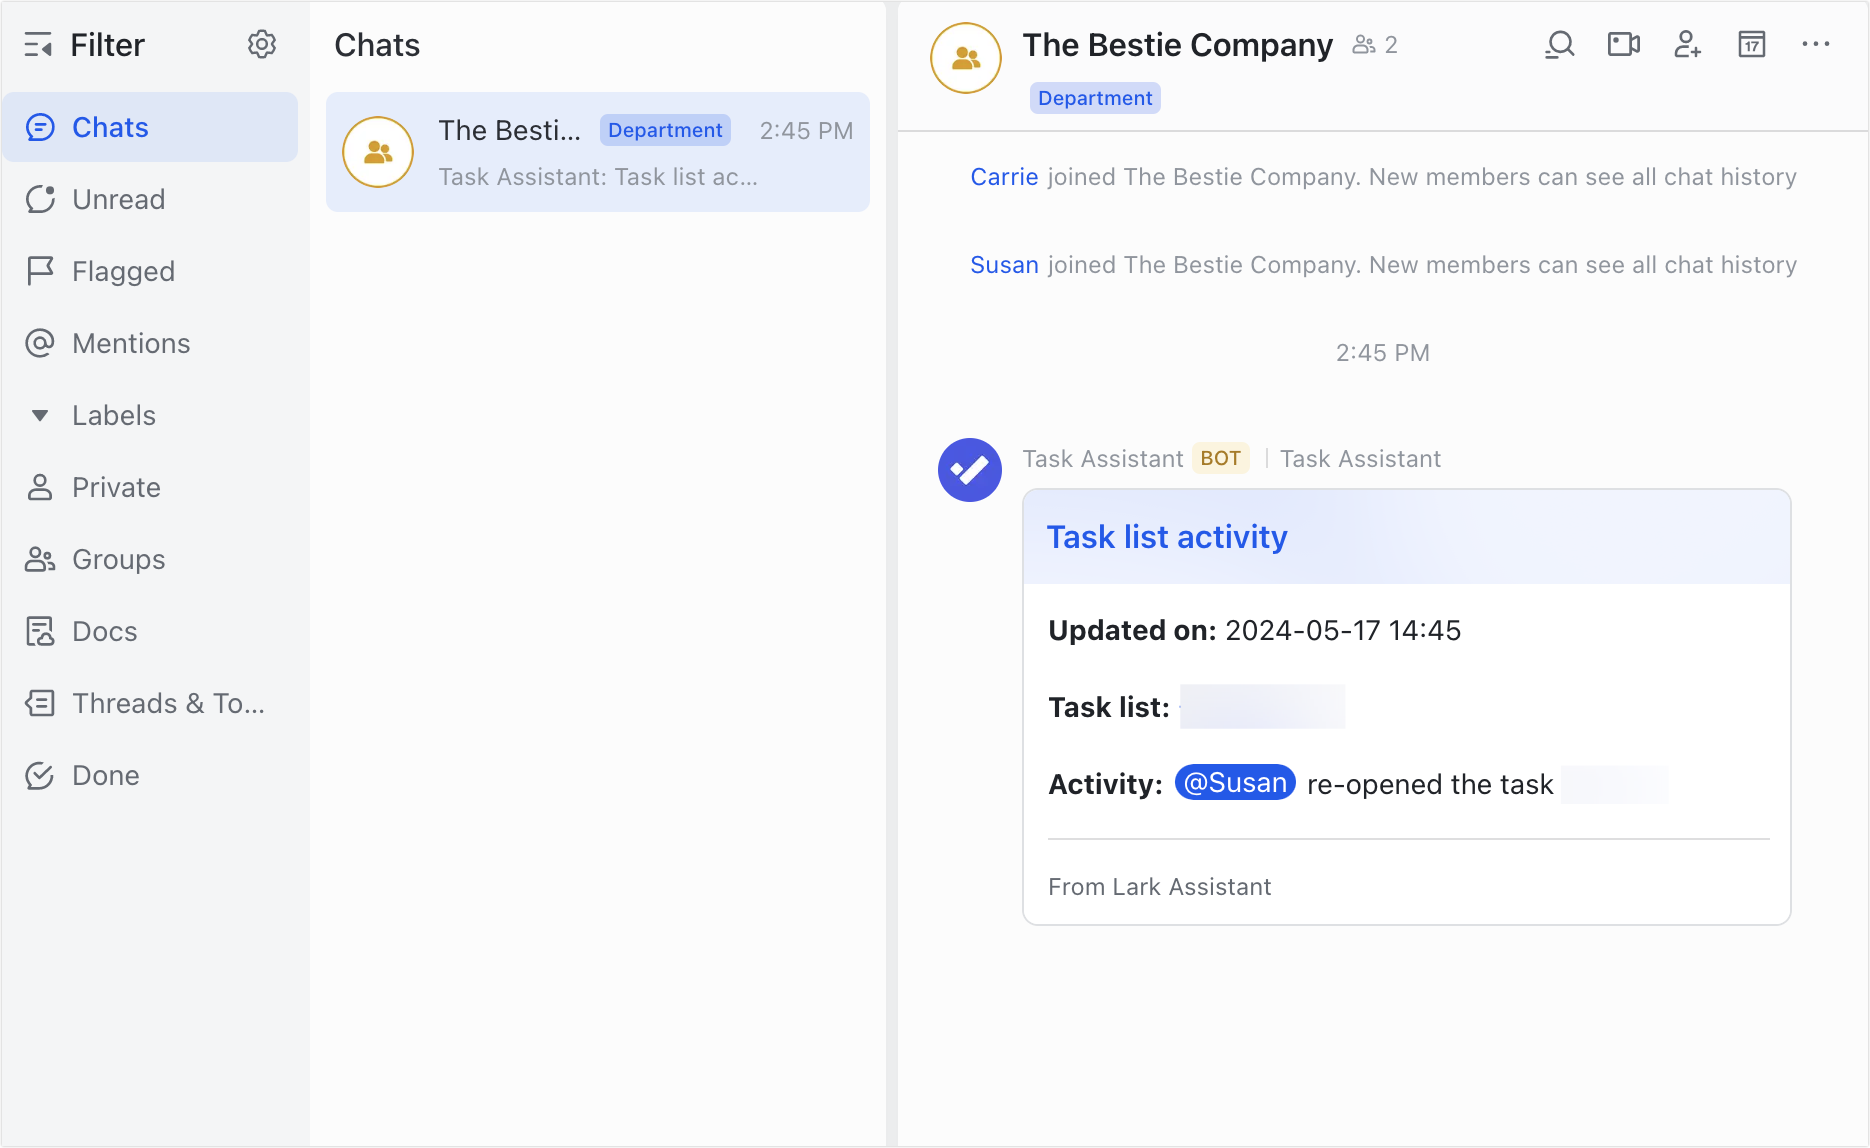The image size is (1870, 1148).
Task: Open the more options menu in chat header
Action: [x=1816, y=44]
